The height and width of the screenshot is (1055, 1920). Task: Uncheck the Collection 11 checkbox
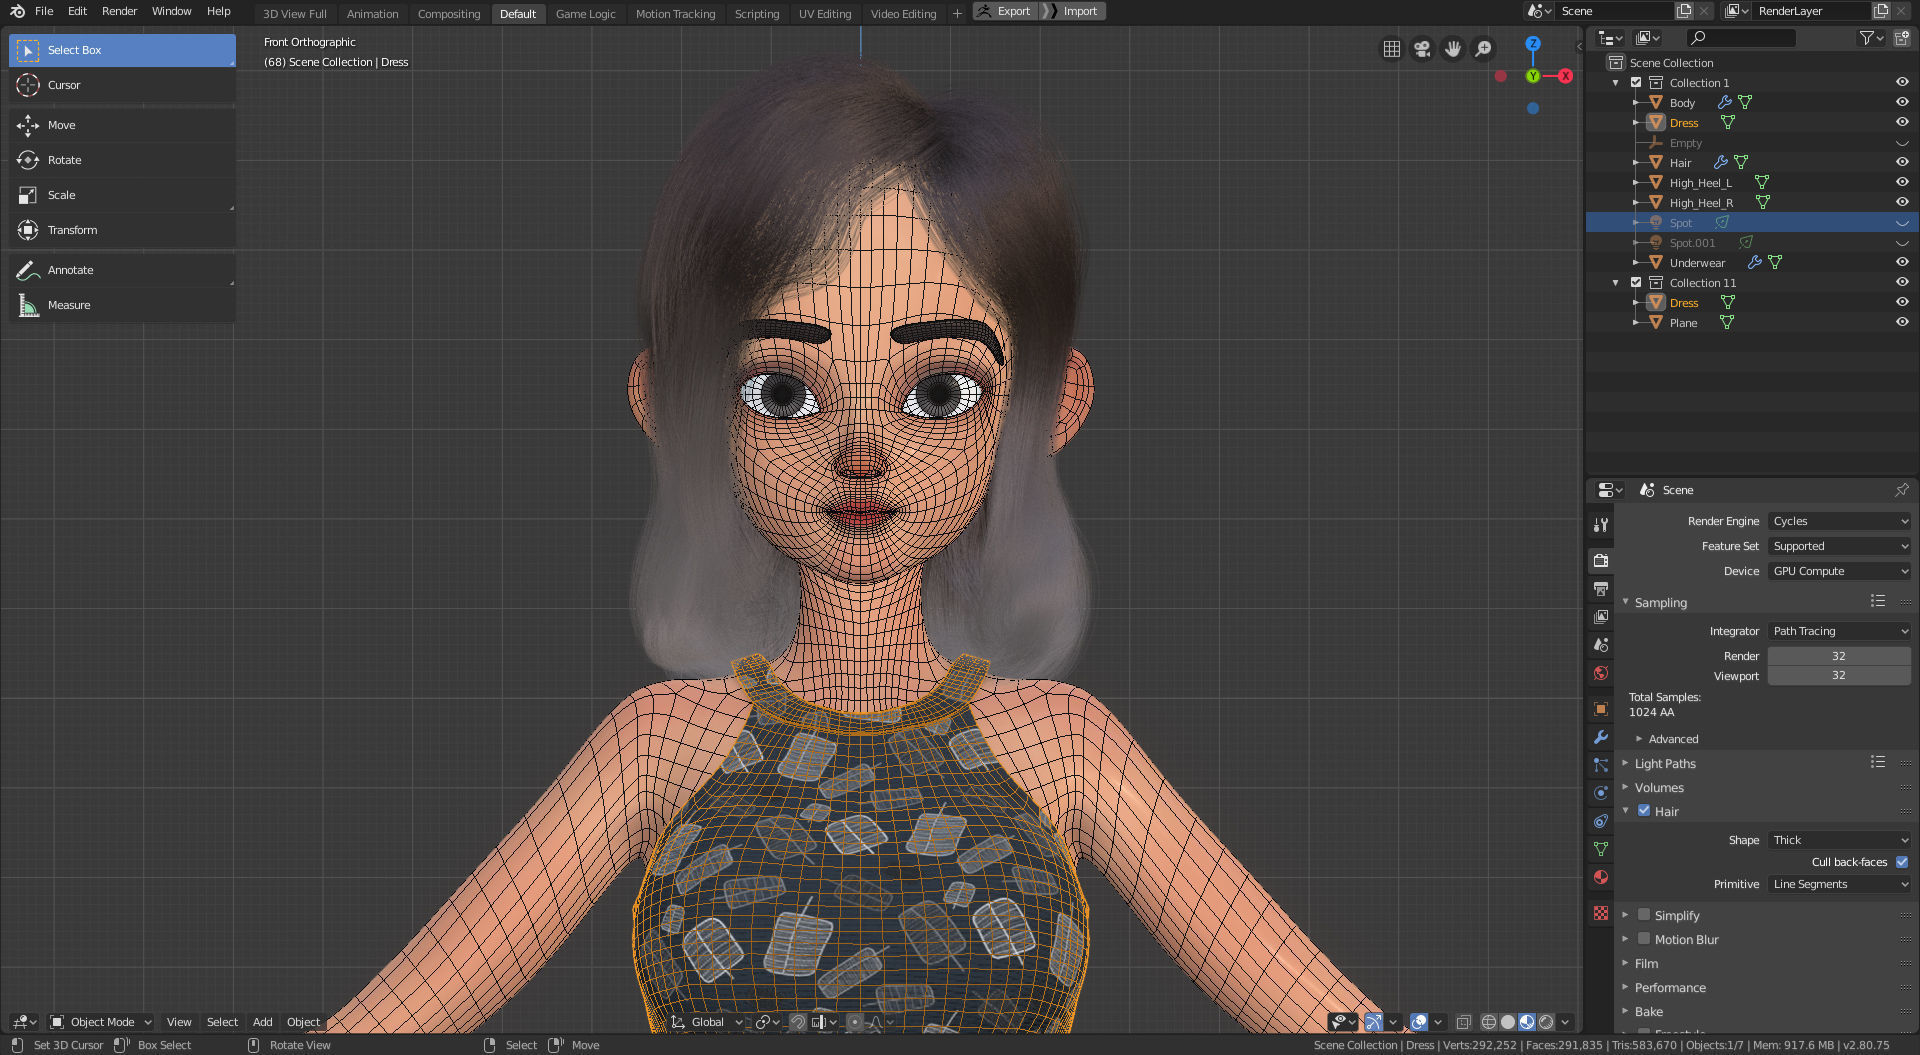point(1636,282)
